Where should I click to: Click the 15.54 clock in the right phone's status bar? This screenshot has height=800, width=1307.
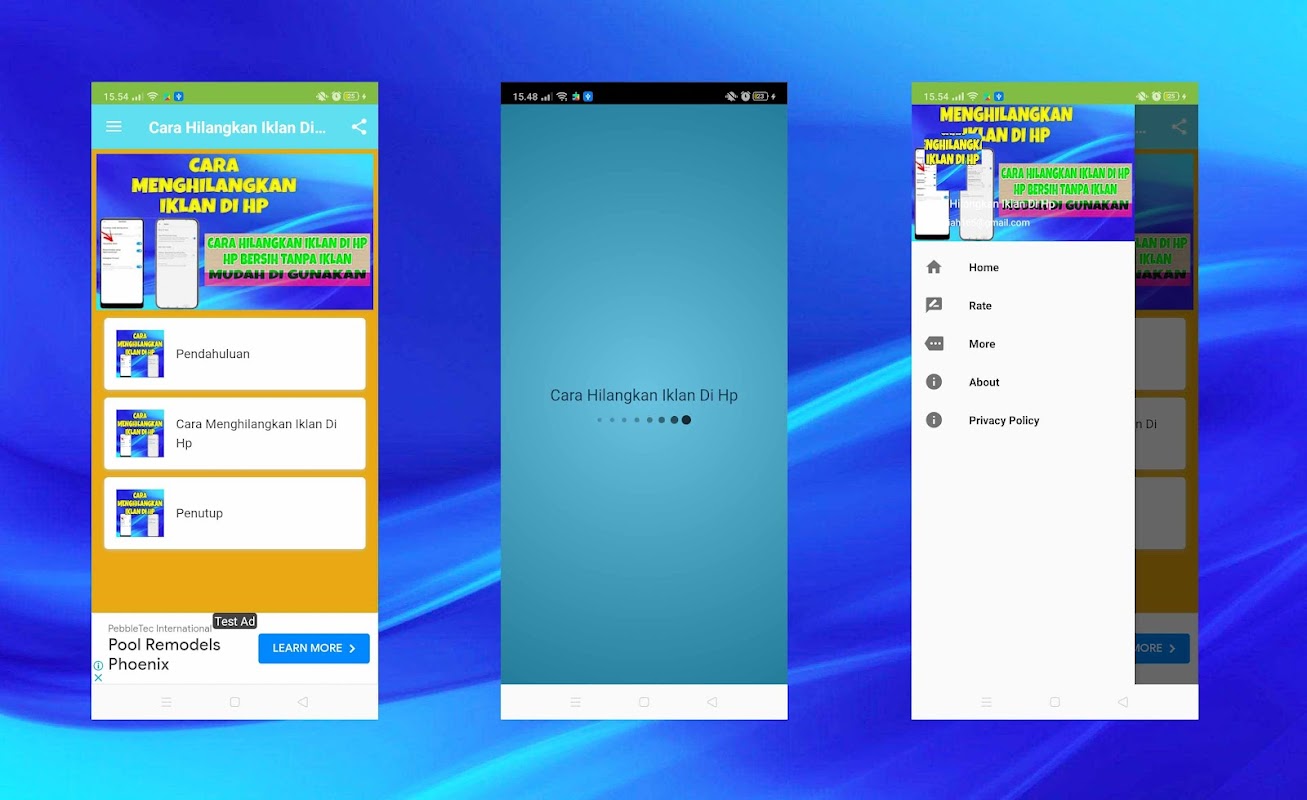pyautogui.click(x=937, y=97)
